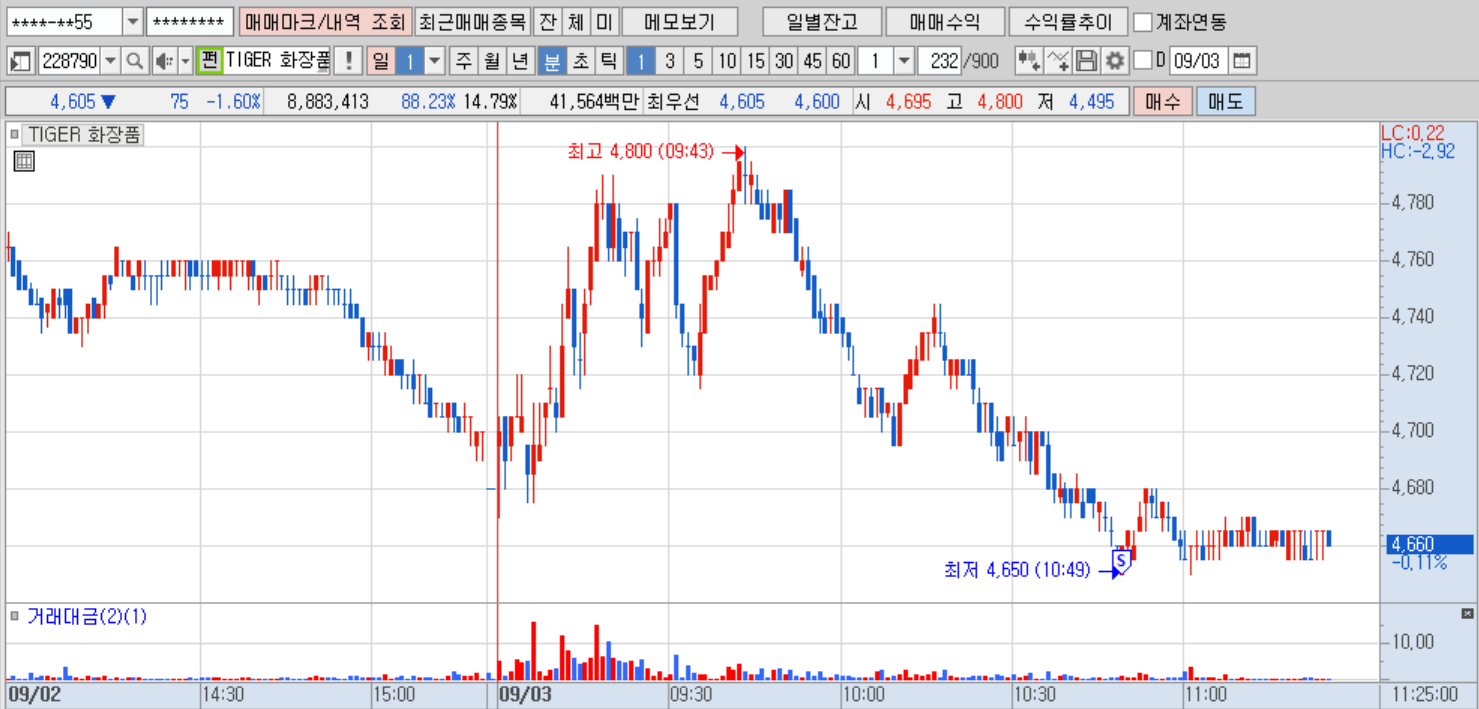The width and height of the screenshot is (1479, 709).
Task: Select the 5-minute interval button
Action: coord(698,61)
